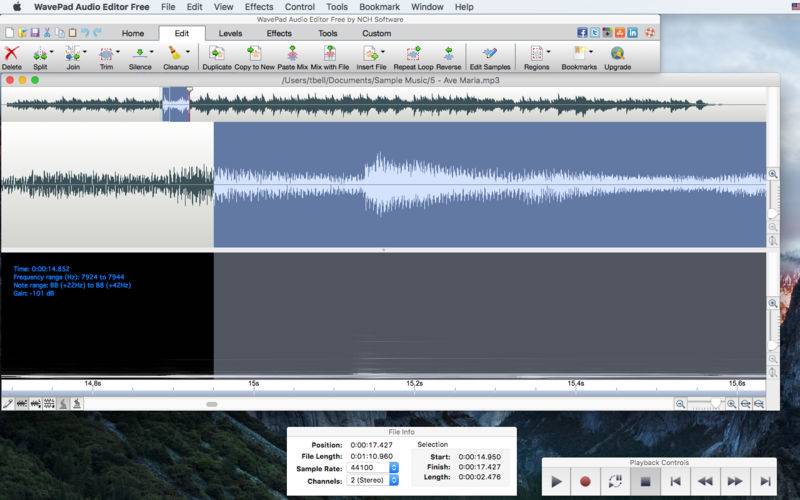Open the Sample Rate 44100 combo box

pos(372,467)
